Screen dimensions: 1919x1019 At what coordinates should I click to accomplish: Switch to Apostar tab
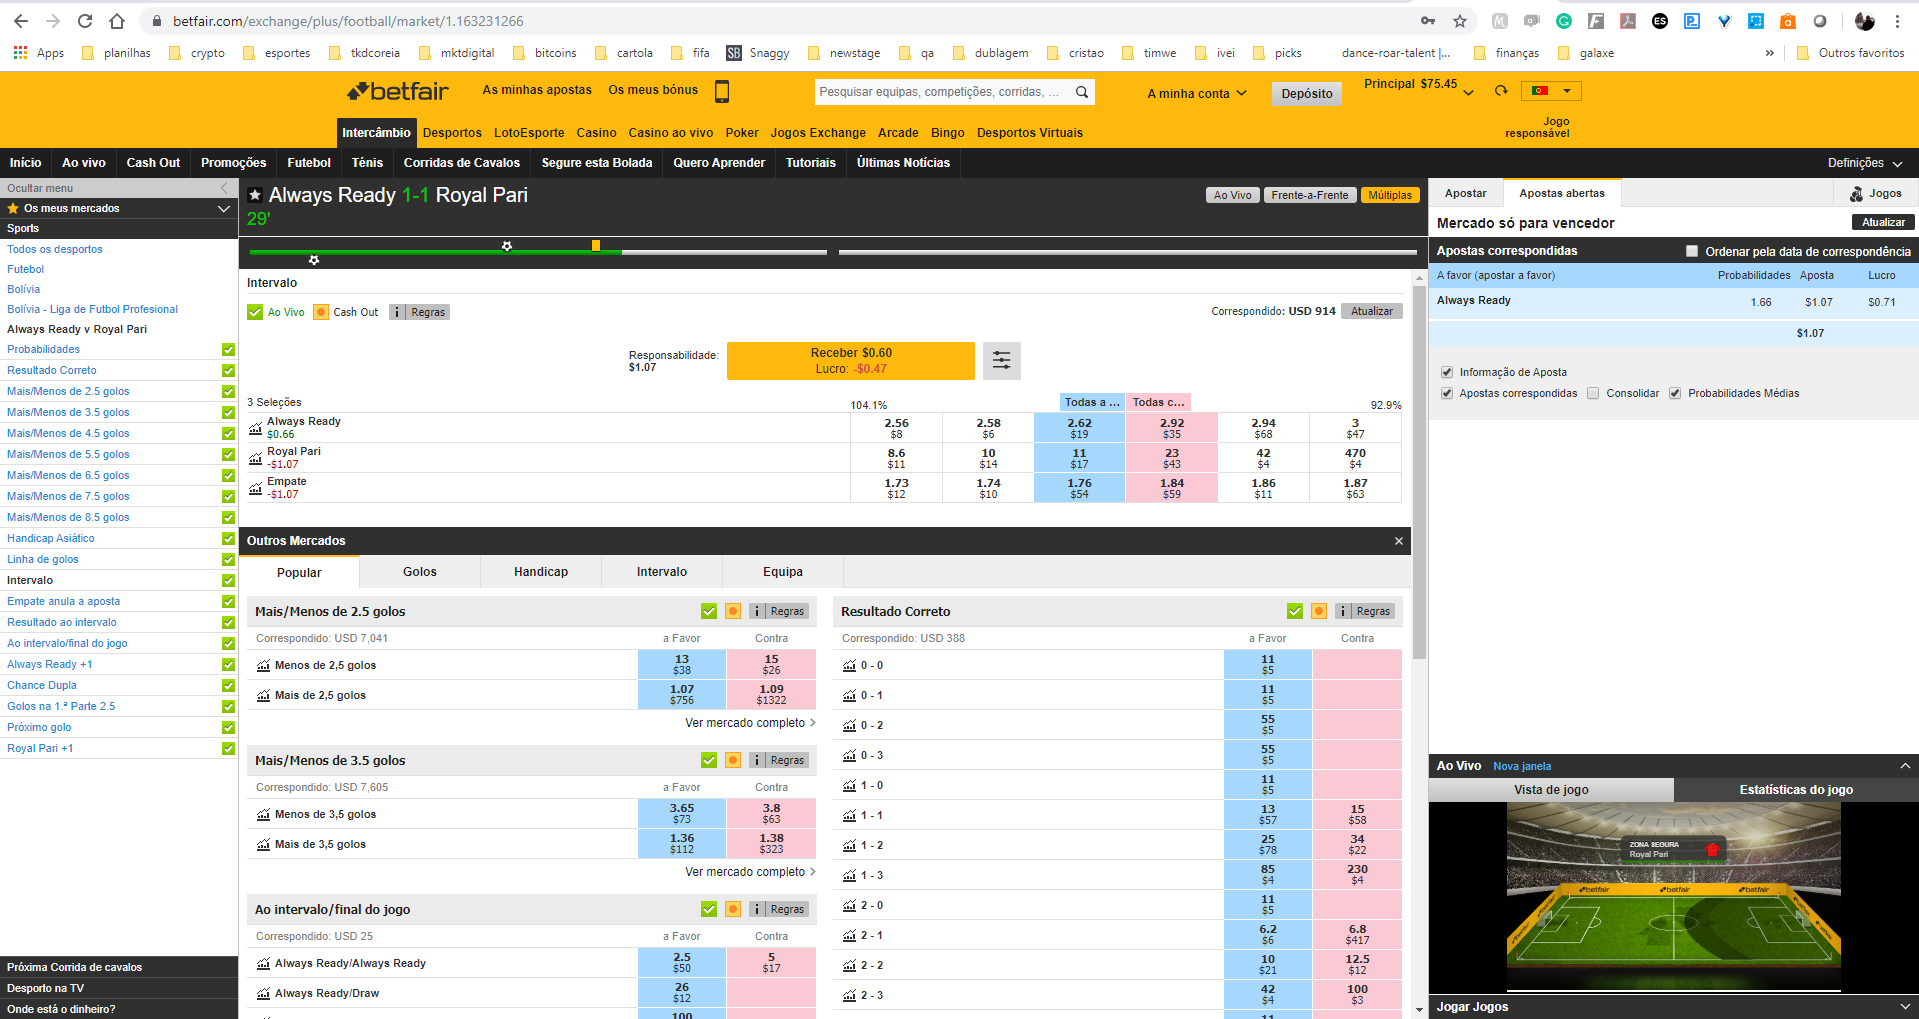point(1465,193)
